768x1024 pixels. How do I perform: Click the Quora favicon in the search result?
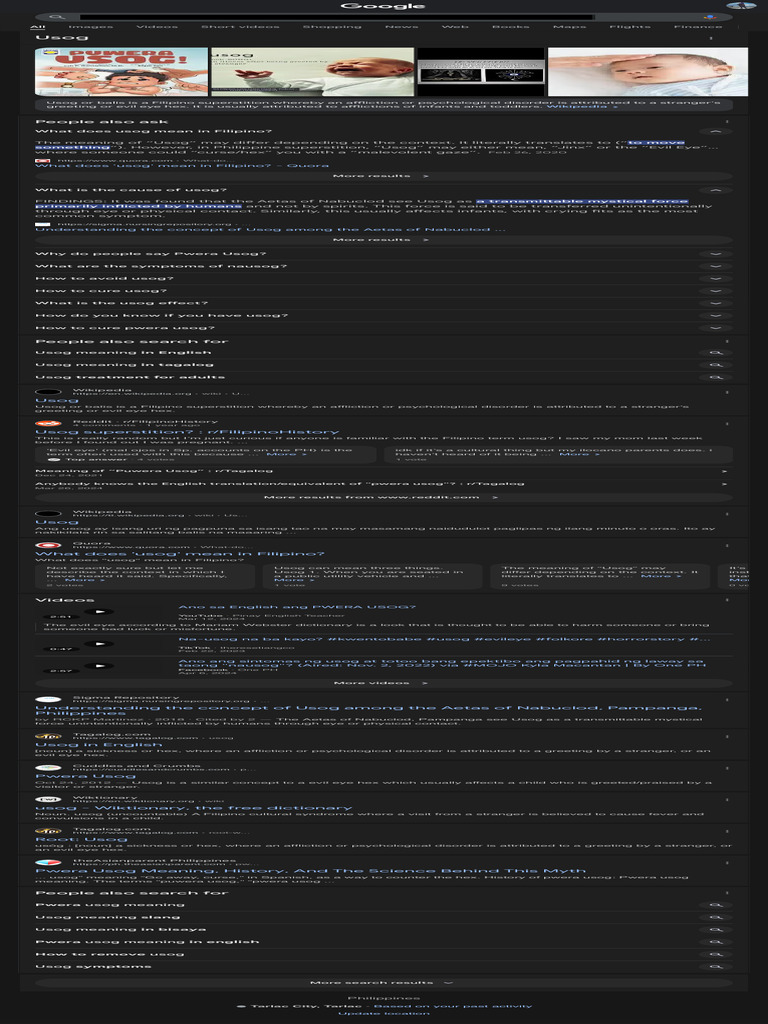[48, 545]
